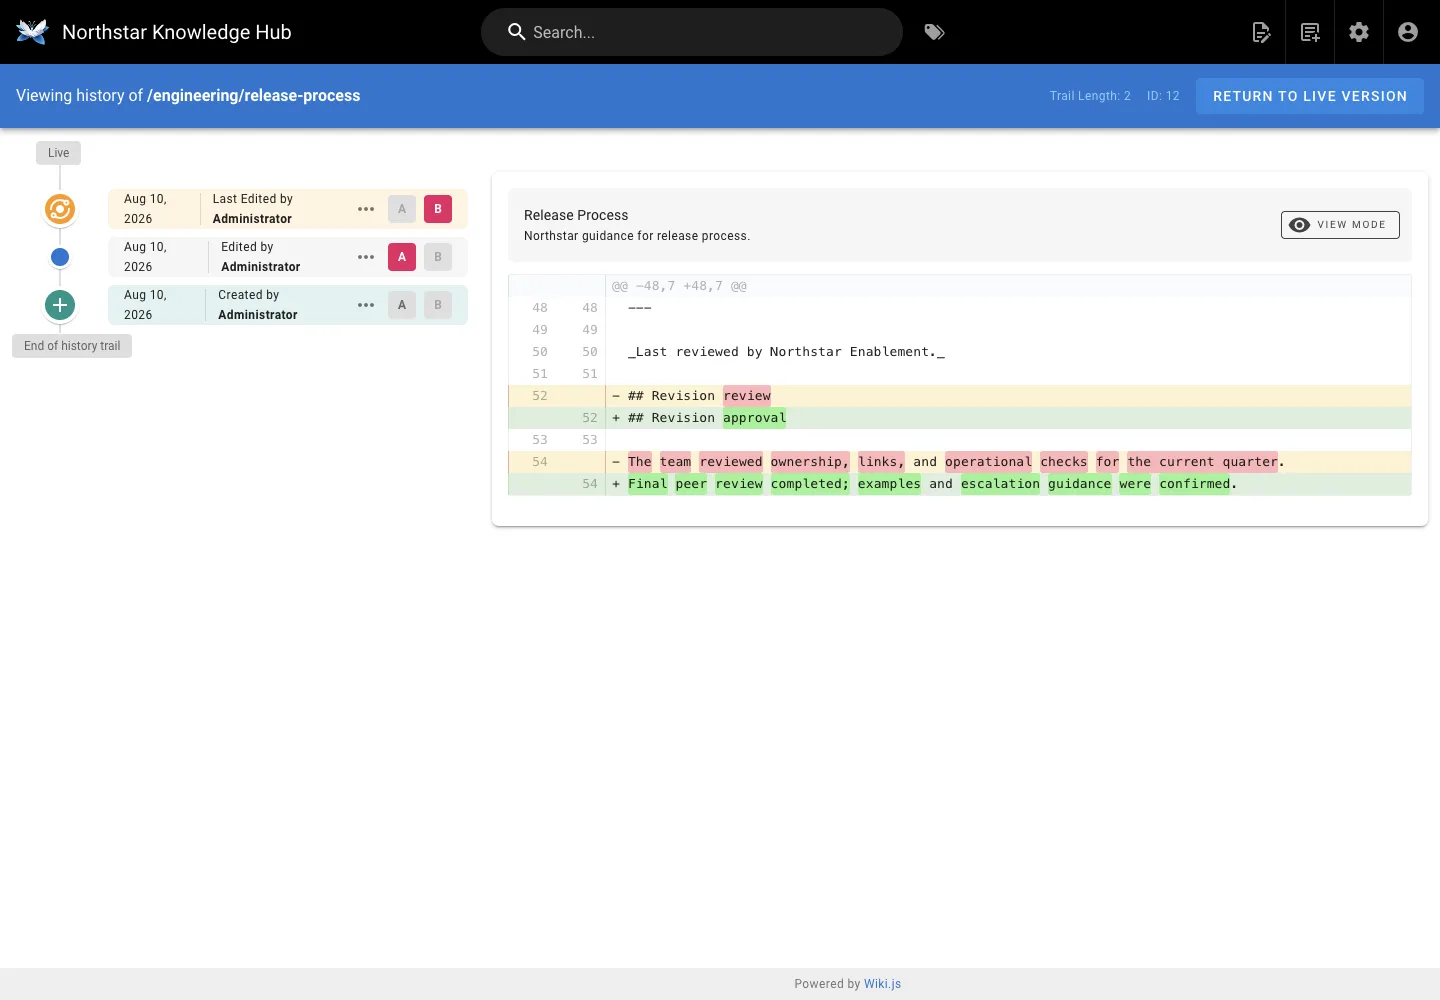Click the new page icon
This screenshot has height=1000, width=1440.
[x=1310, y=32]
